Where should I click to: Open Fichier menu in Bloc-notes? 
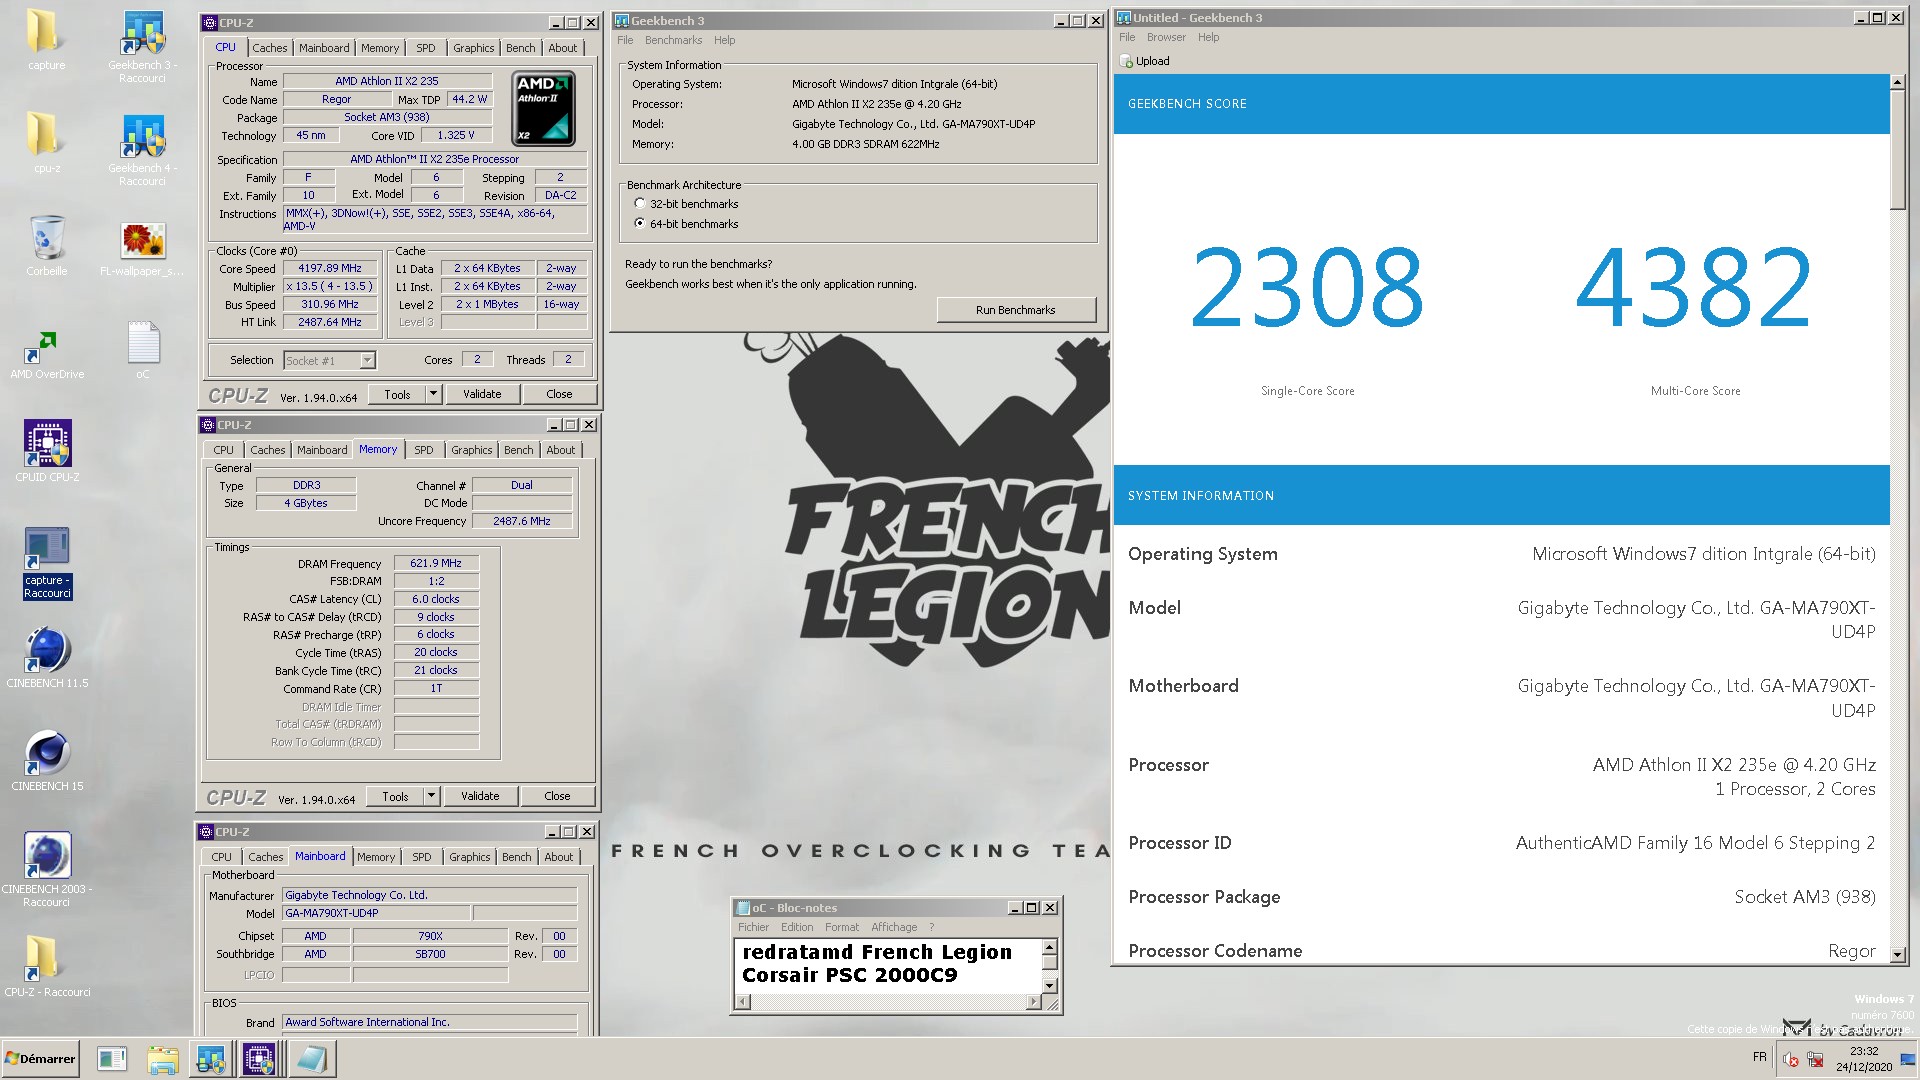pos(753,927)
